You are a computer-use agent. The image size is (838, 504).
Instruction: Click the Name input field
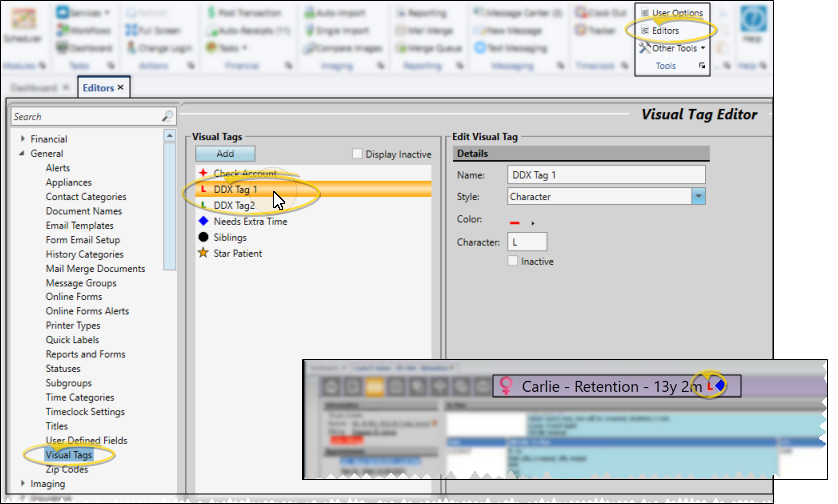coord(605,175)
